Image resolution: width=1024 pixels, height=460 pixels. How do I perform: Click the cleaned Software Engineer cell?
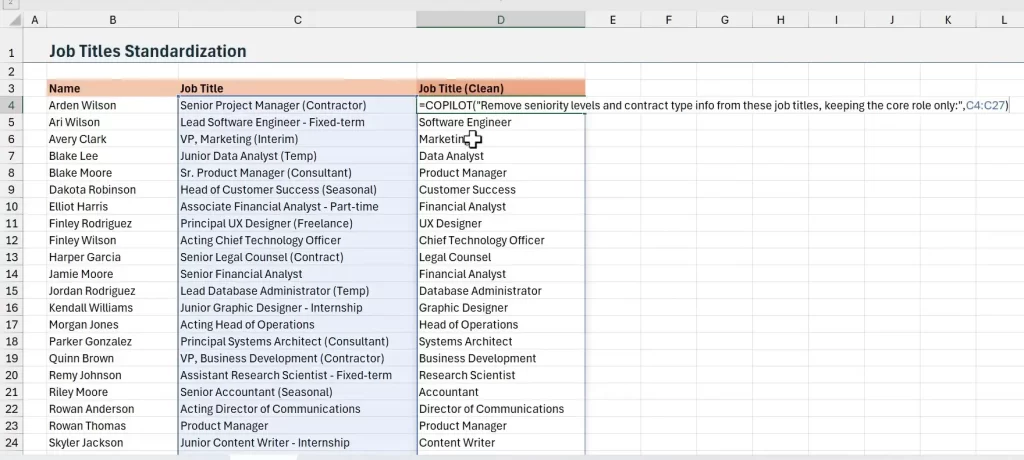point(500,122)
